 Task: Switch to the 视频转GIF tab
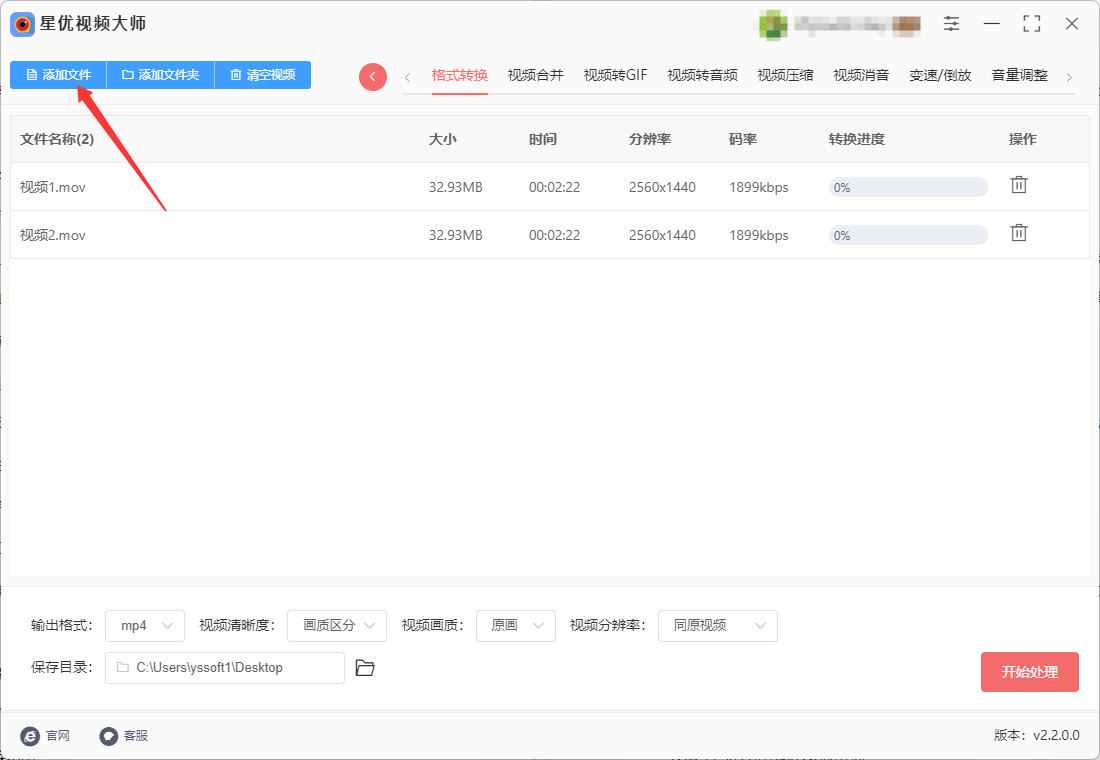(615, 75)
